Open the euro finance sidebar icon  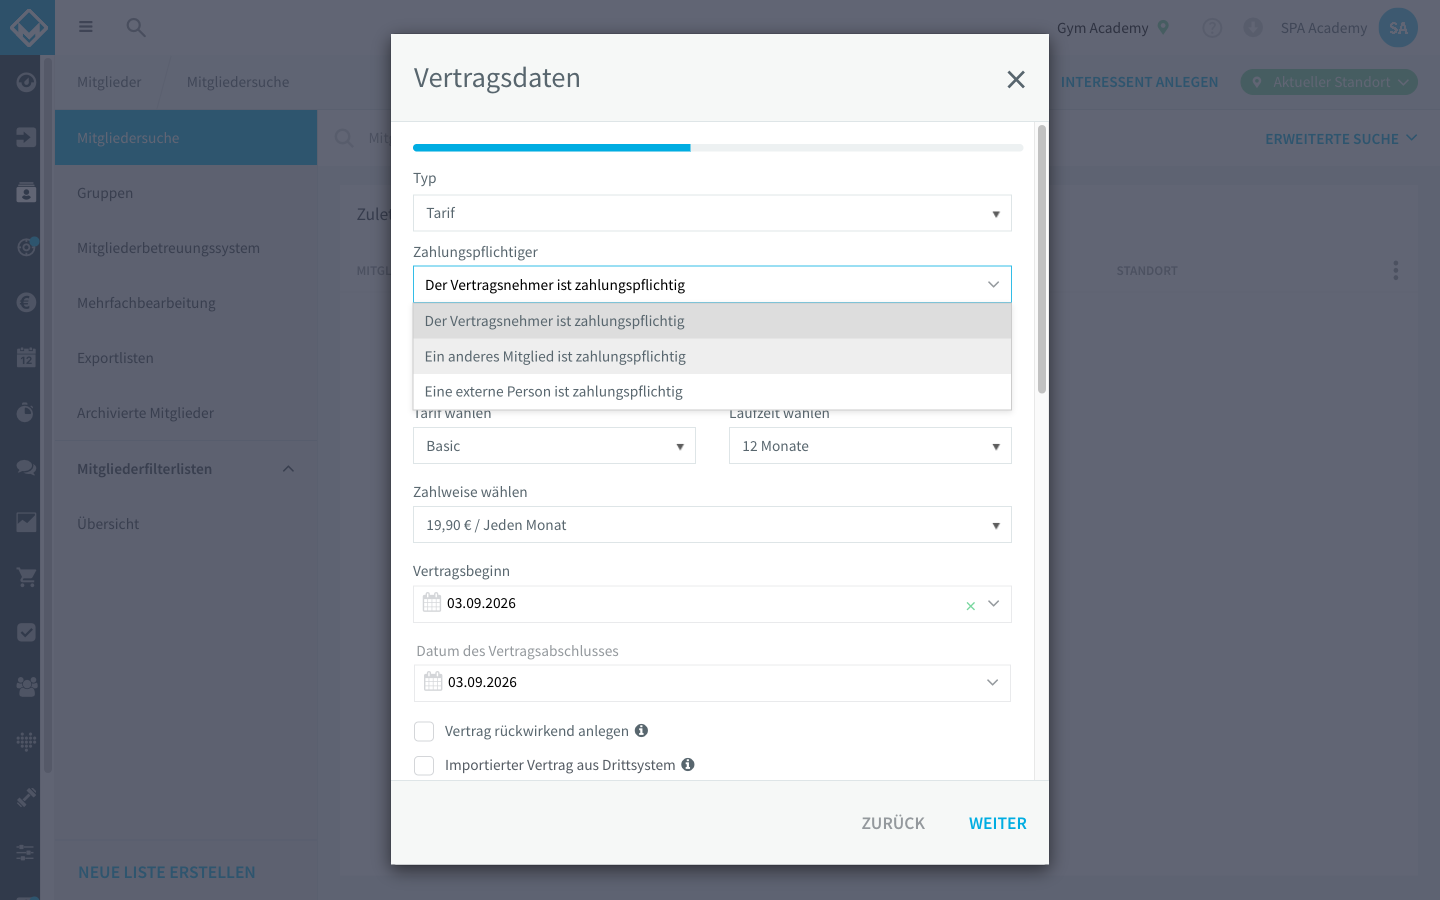[26, 302]
